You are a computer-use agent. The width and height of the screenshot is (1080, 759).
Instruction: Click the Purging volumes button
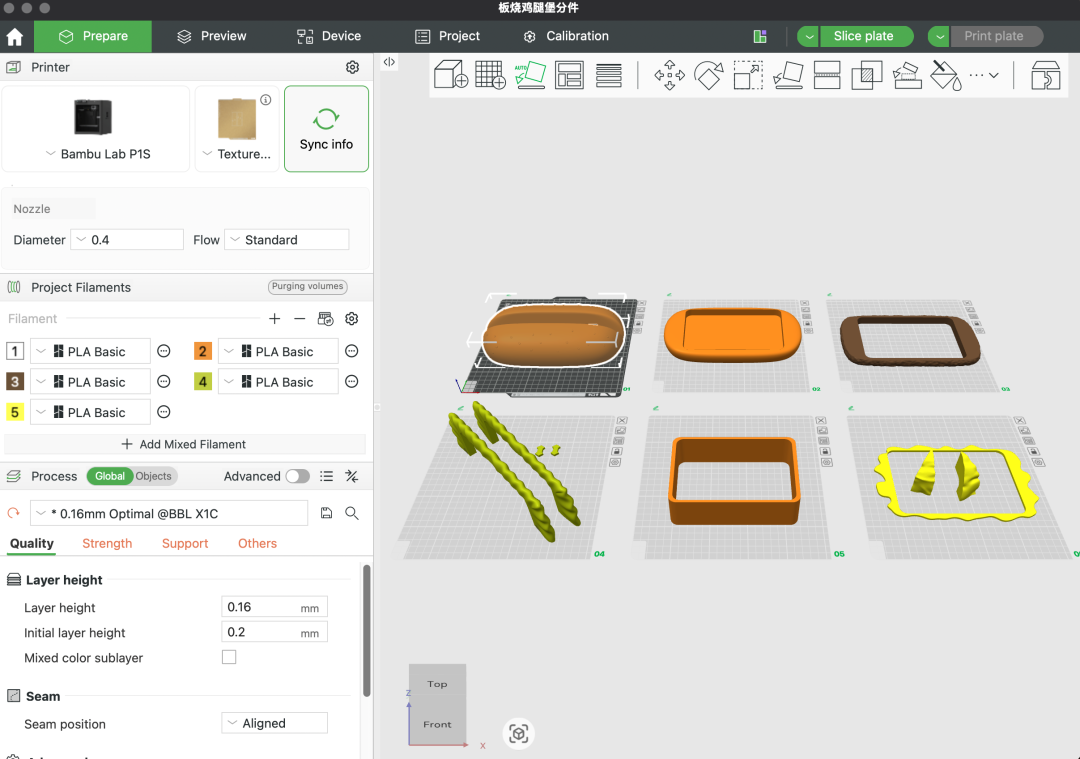307,287
